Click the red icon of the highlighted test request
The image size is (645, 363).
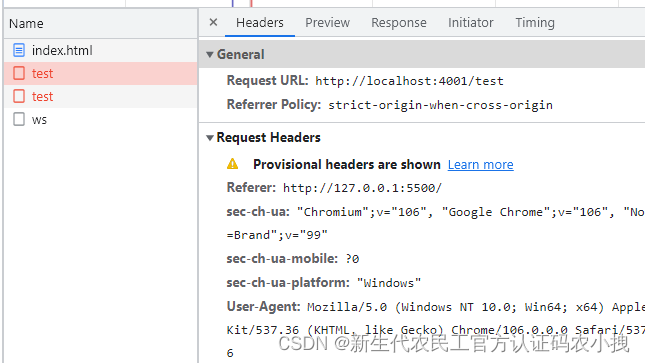click(19, 73)
